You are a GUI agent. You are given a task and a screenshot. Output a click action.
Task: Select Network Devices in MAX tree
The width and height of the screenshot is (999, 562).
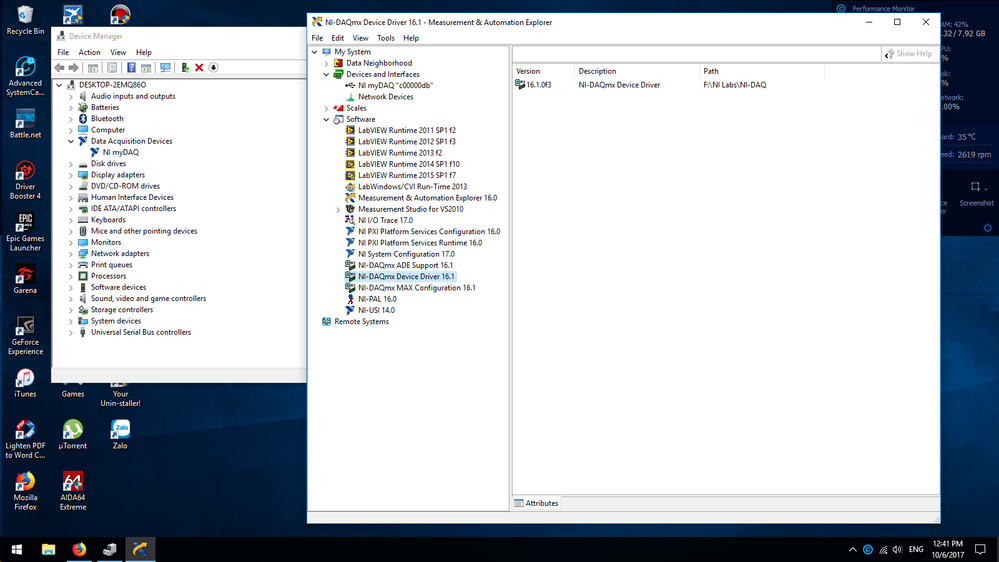click(x=385, y=97)
